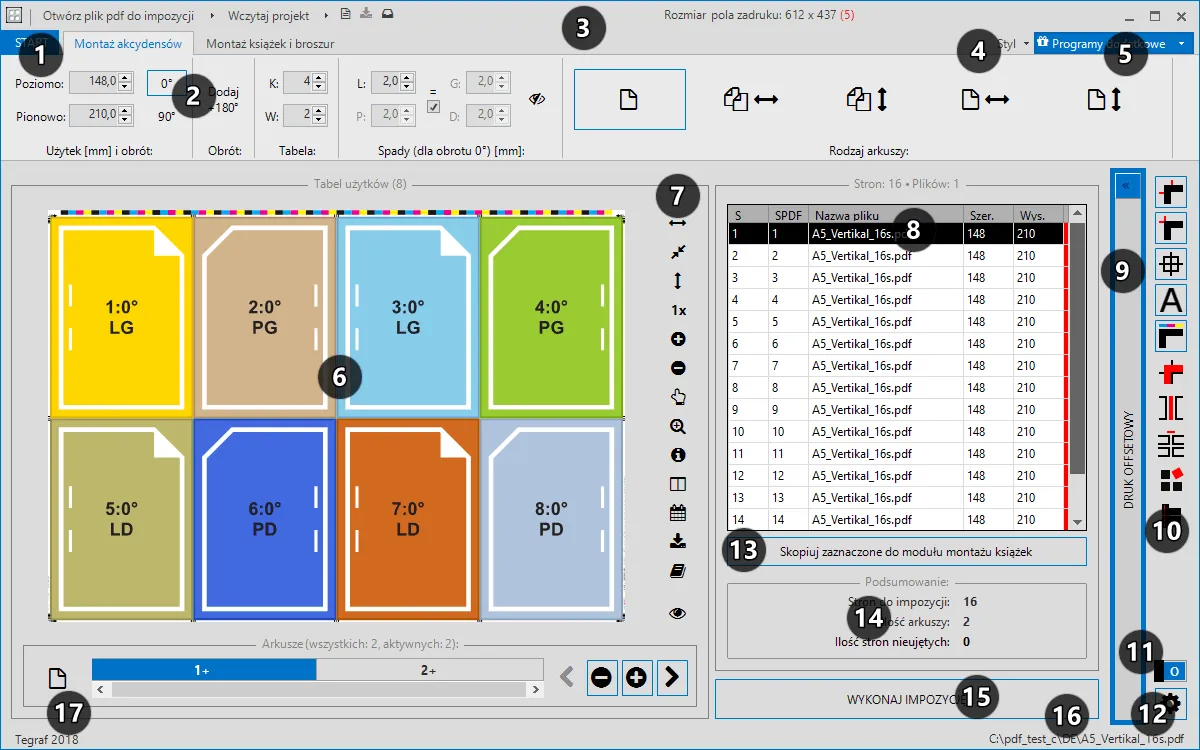This screenshot has height=750, width=1200.
Task: Click the download icon in preview toolbar
Action: tap(678, 541)
